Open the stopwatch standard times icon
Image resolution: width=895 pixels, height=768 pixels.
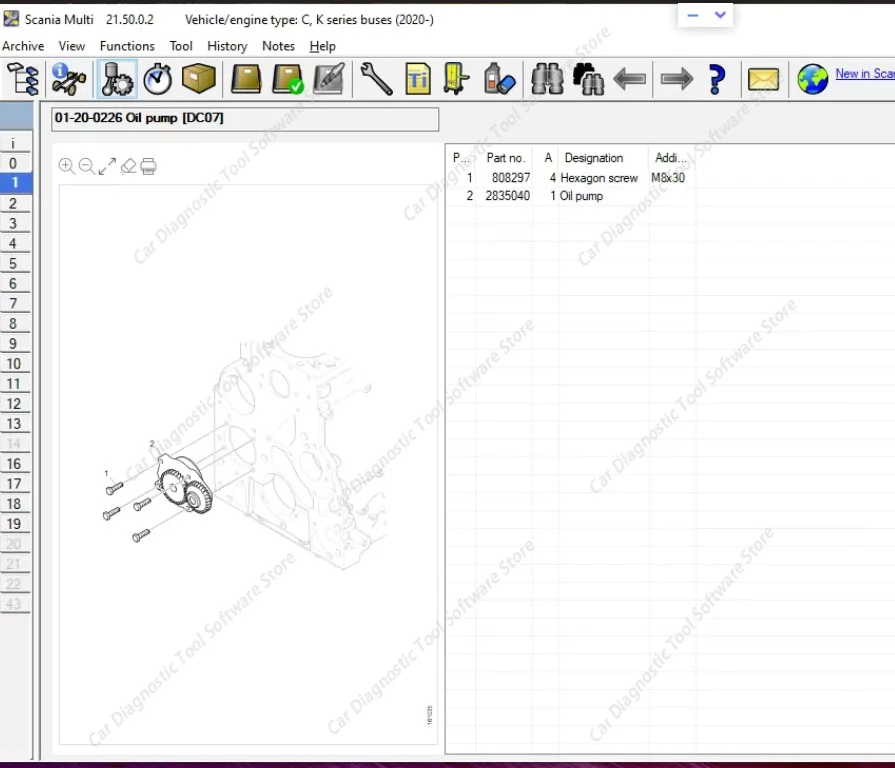click(157, 78)
